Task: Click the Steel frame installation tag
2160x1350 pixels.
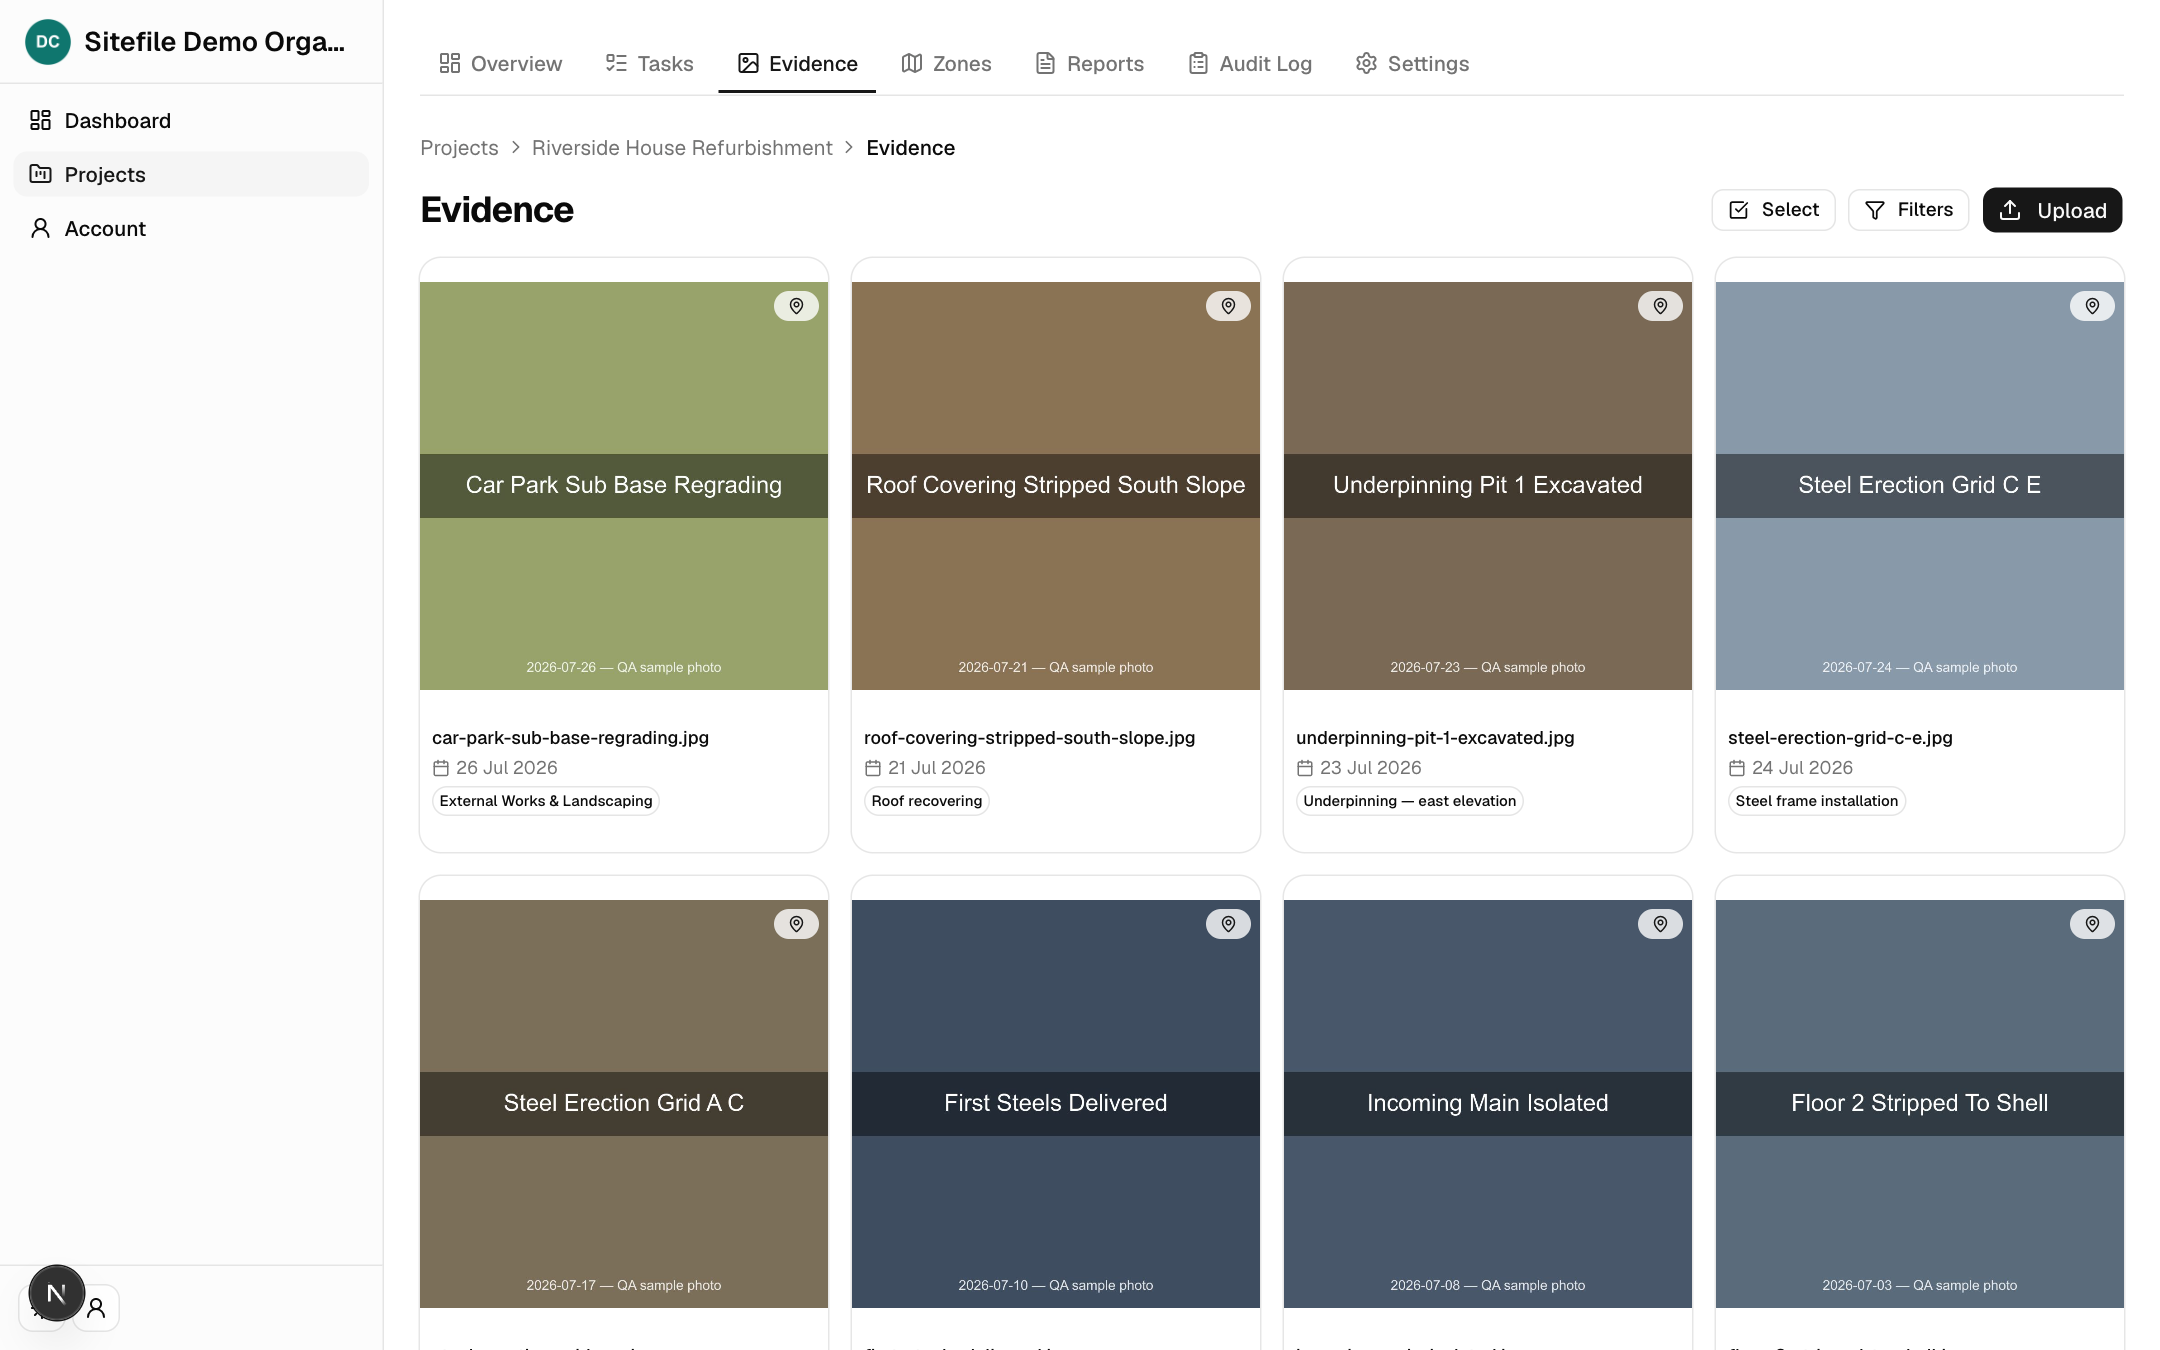Action: coord(1817,801)
